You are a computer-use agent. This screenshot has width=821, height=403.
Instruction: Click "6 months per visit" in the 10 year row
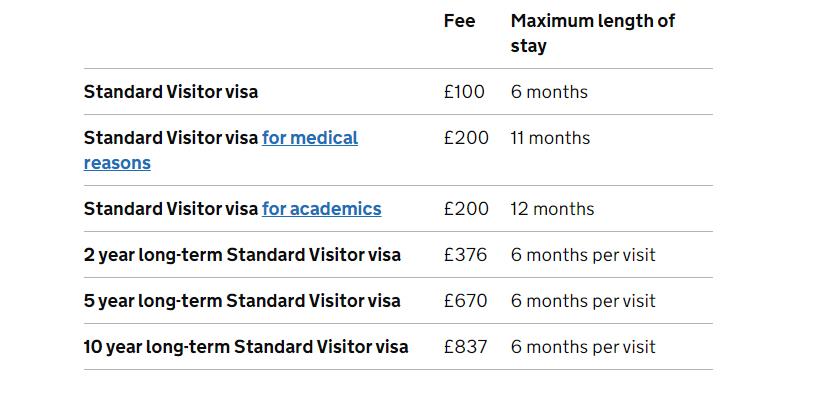pos(583,347)
